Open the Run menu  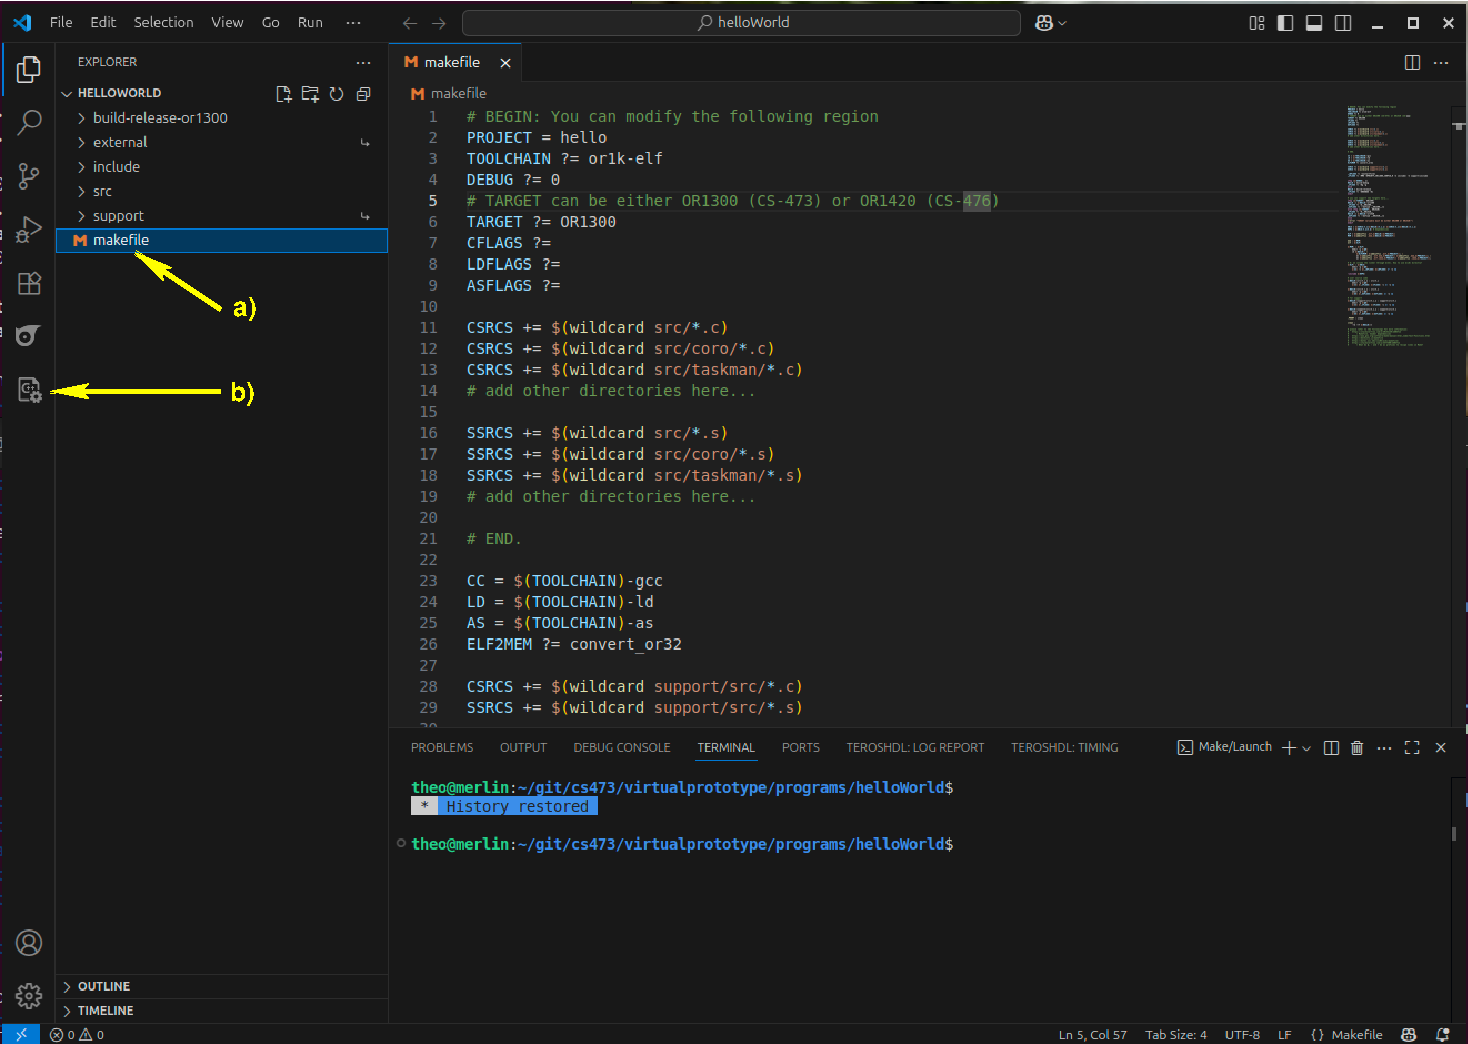(310, 22)
